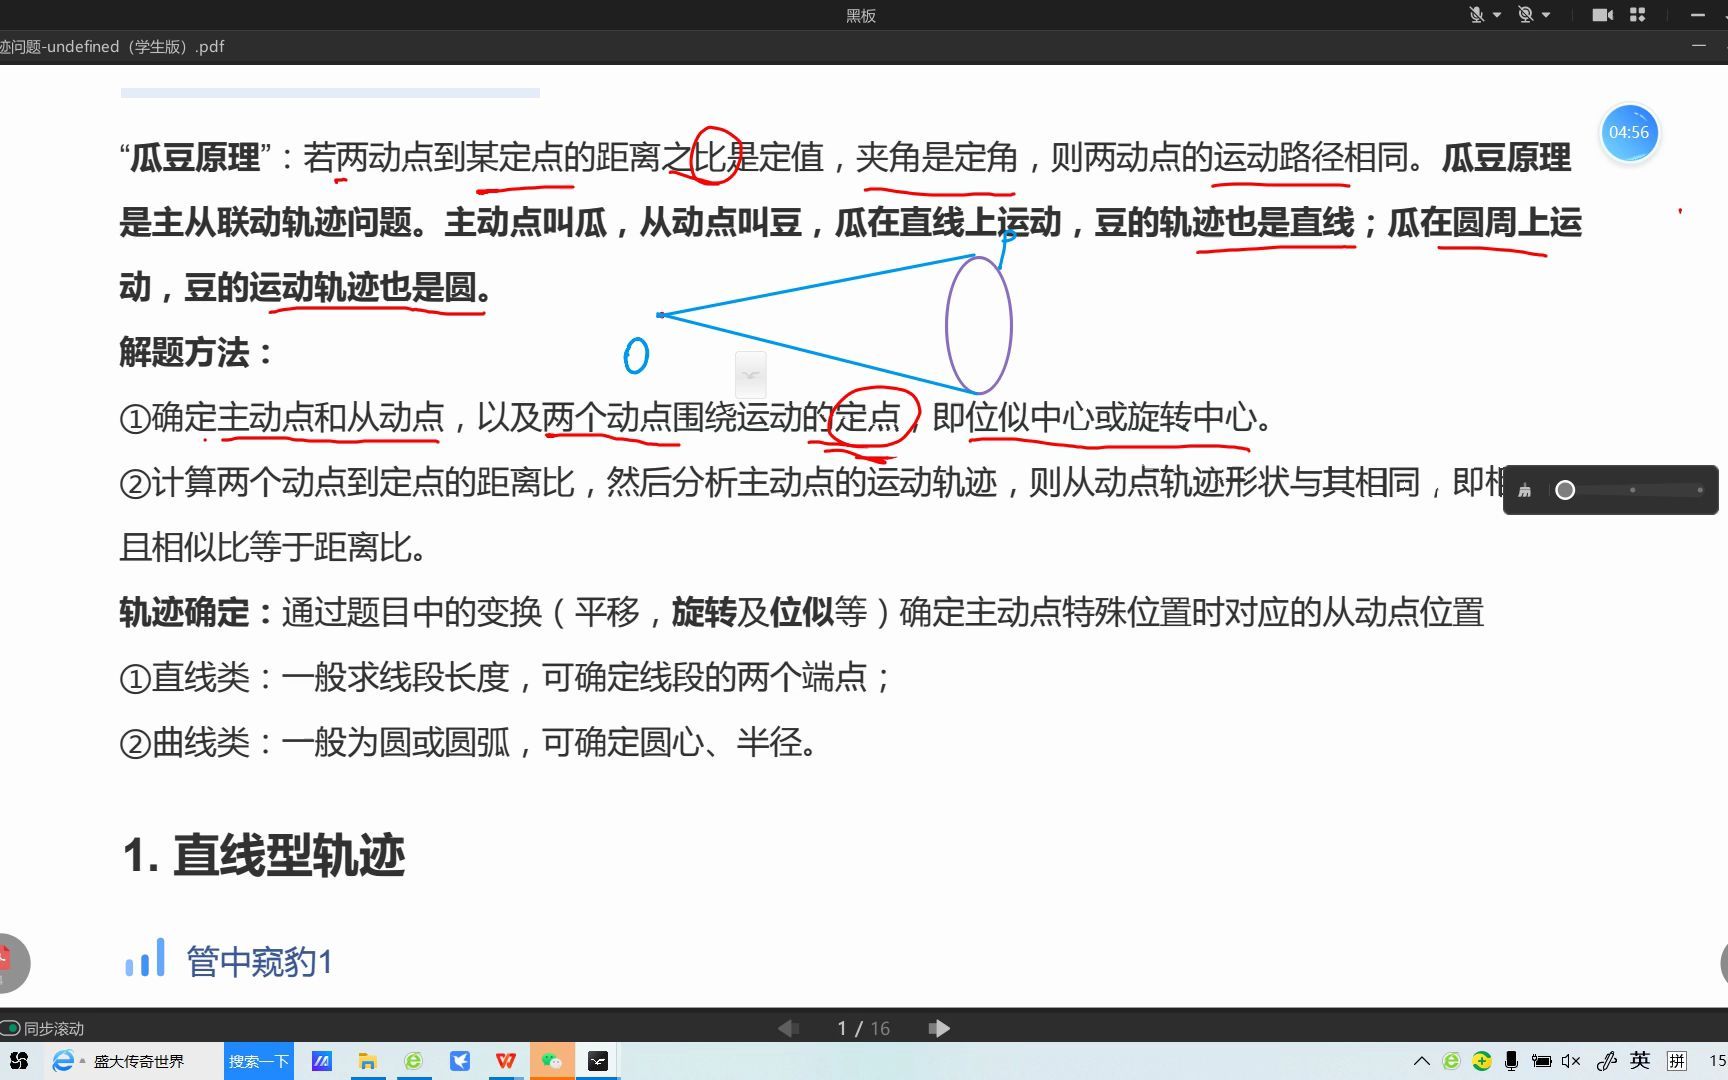Click the 搜索一下 search button in taskbar
1728x1080 pixels.
coord(258,1061)
